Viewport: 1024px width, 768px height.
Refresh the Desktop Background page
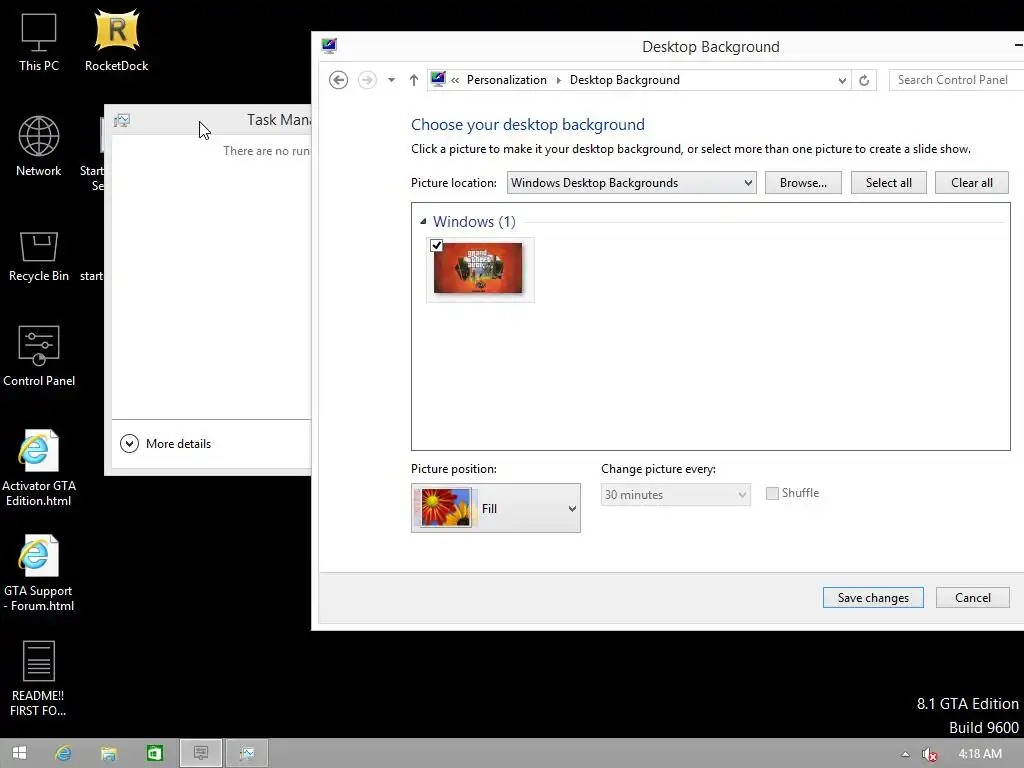coord(864,80)
